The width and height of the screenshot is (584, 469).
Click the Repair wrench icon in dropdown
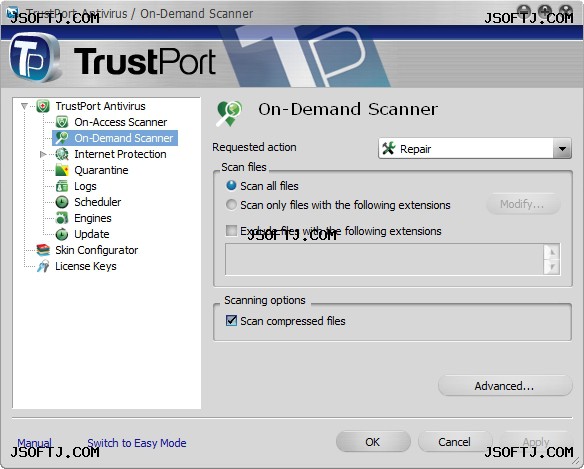[x=389, y=149]
